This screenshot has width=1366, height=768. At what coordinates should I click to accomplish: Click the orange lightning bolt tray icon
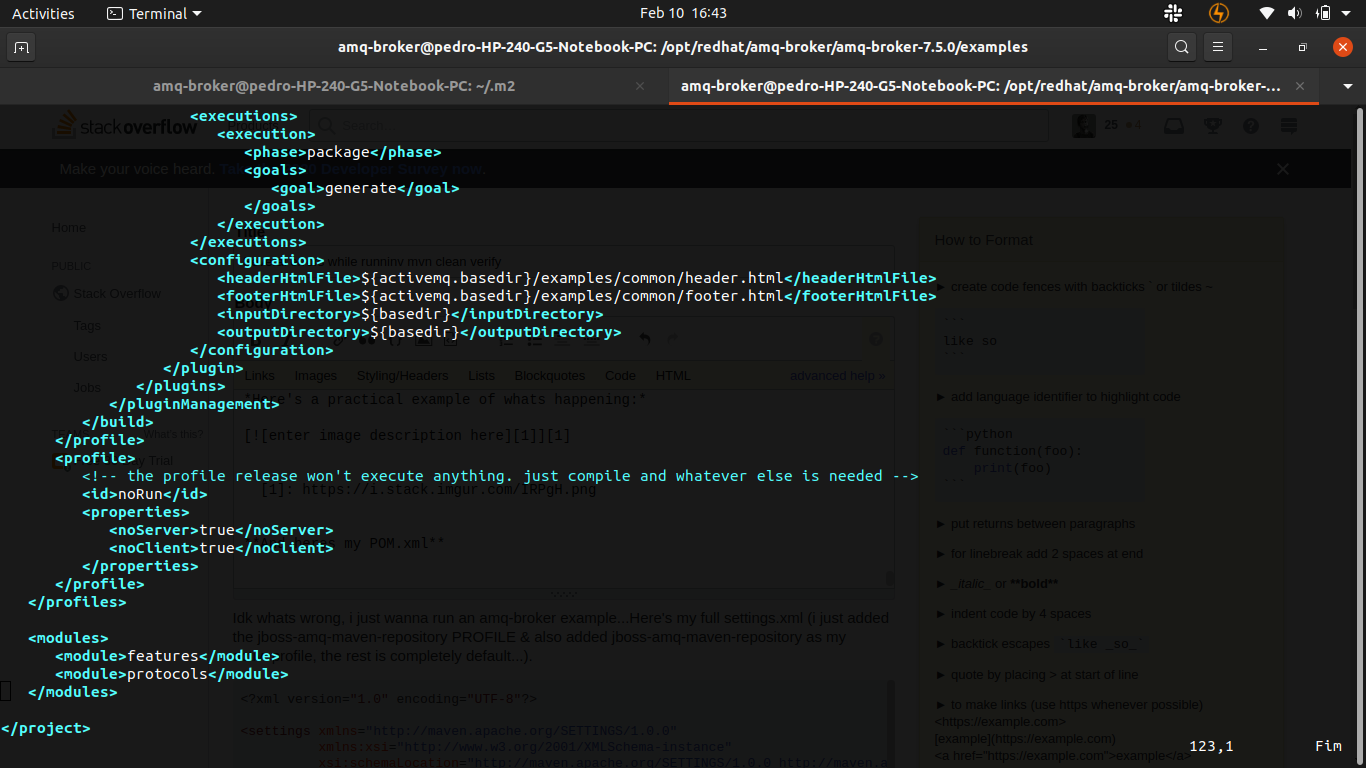click(x=1218, y=14)
